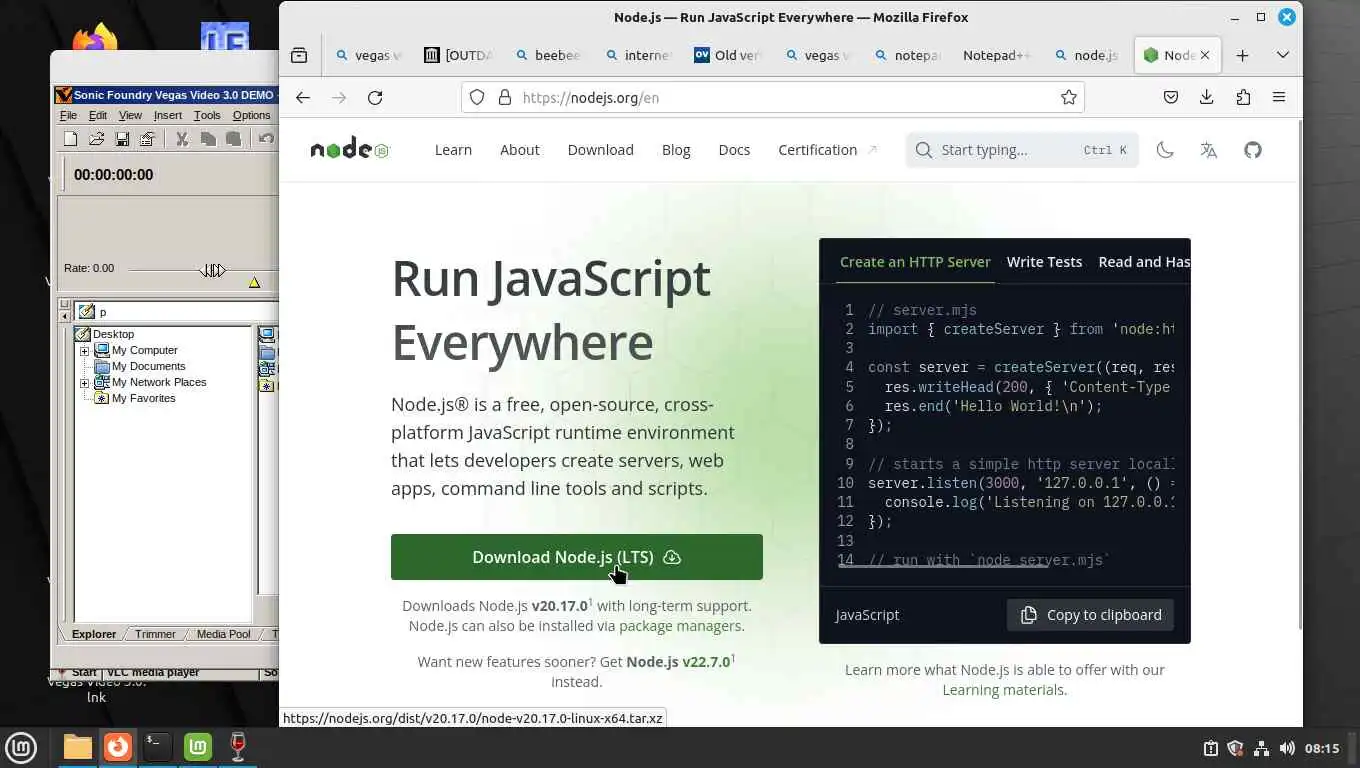Image resolution: width=1360 pixels, height=768 pixels.
Task: Switch to 'beebee' Firefox tab
Action: click(547, 55)
